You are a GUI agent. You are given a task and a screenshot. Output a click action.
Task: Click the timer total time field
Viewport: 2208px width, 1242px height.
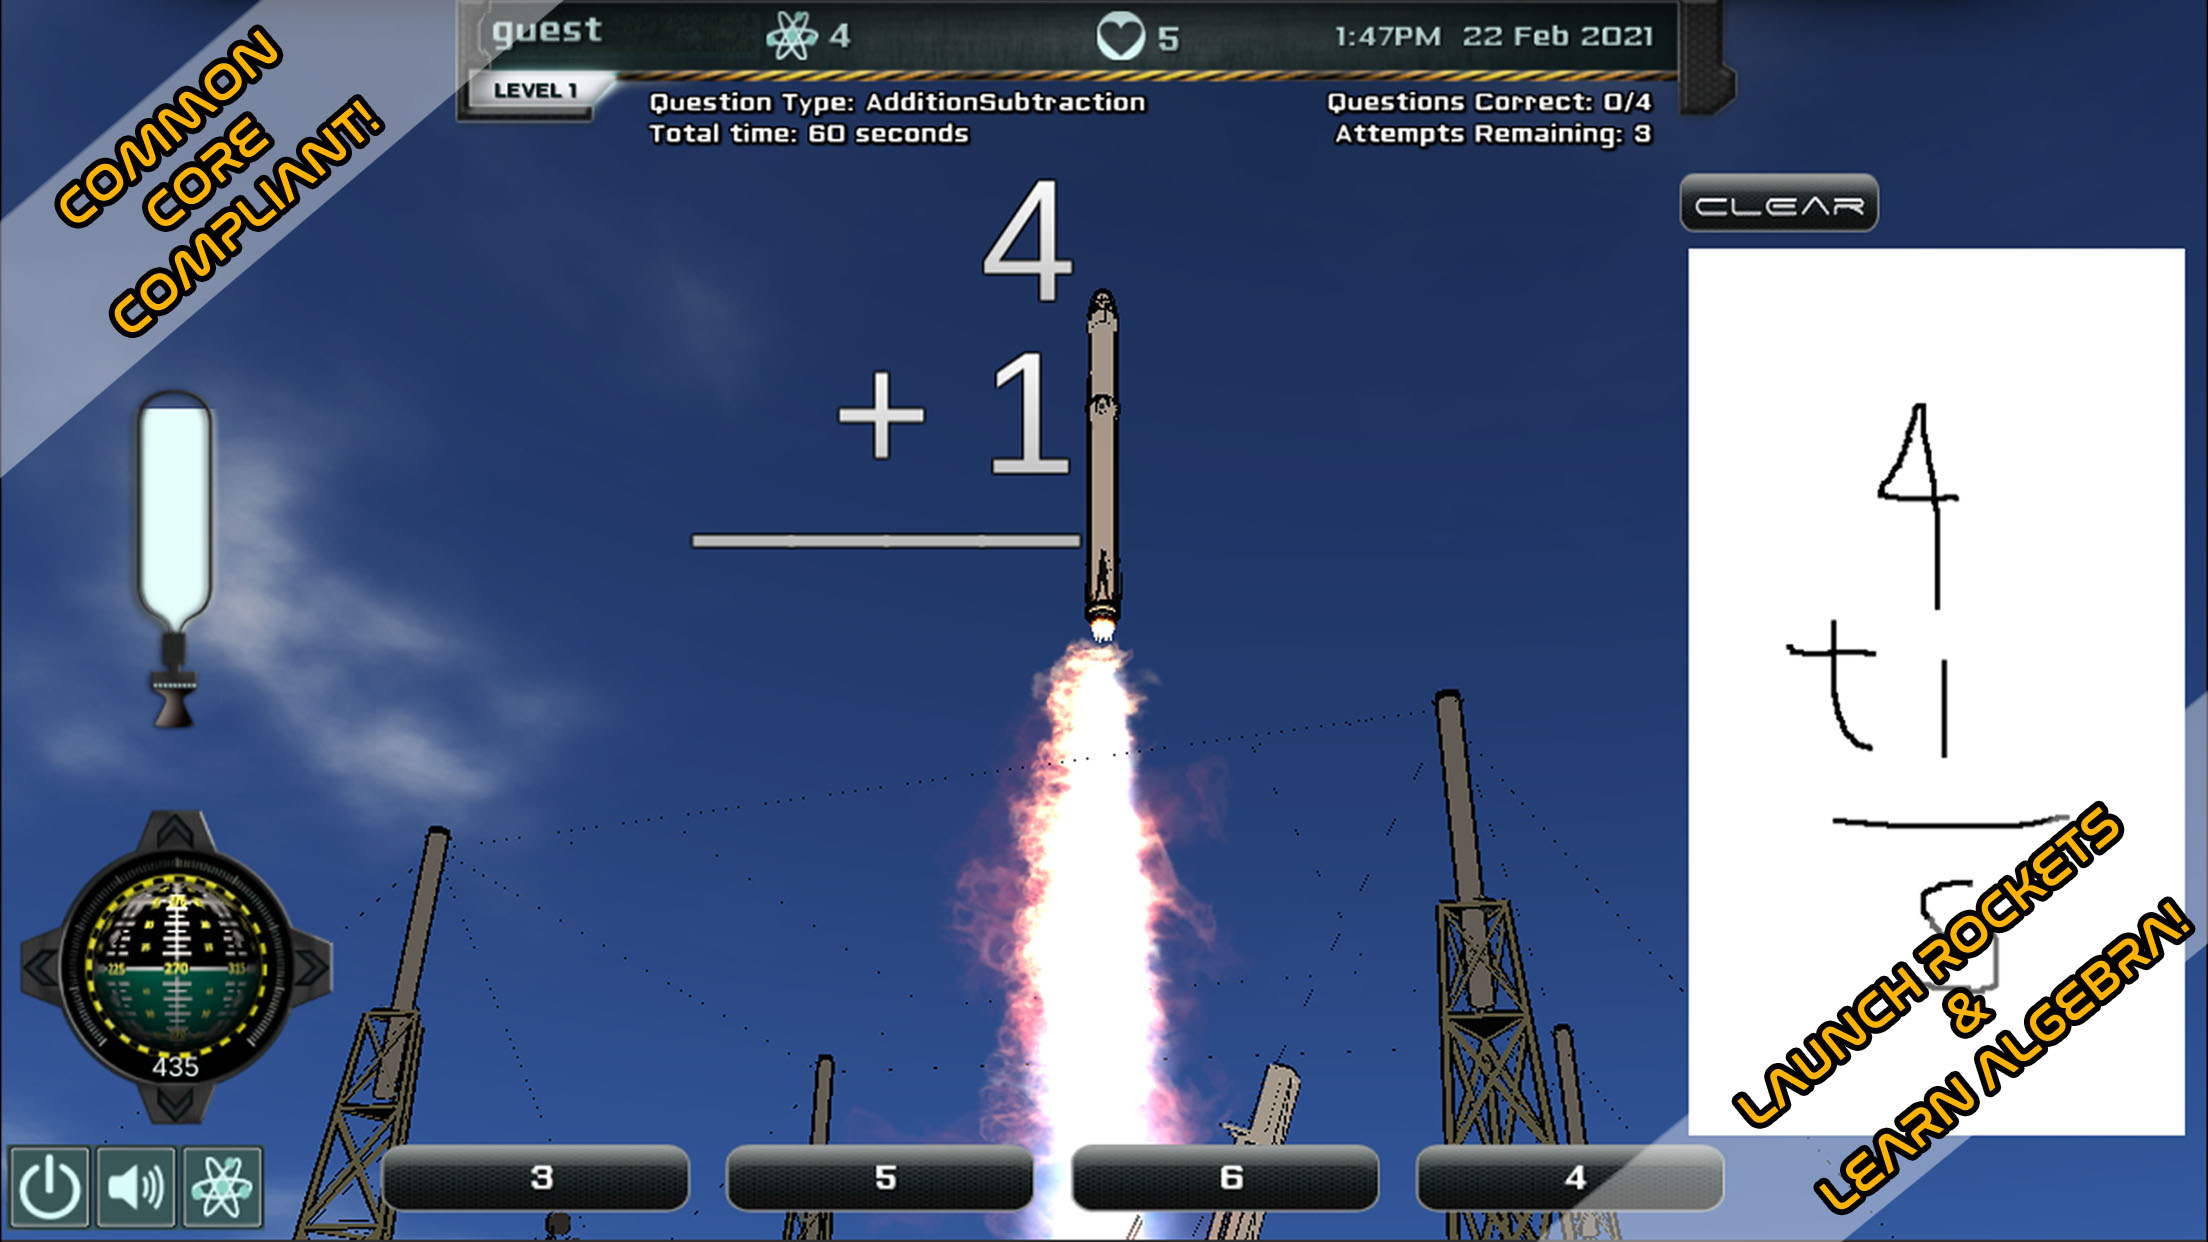pos(783,133)
